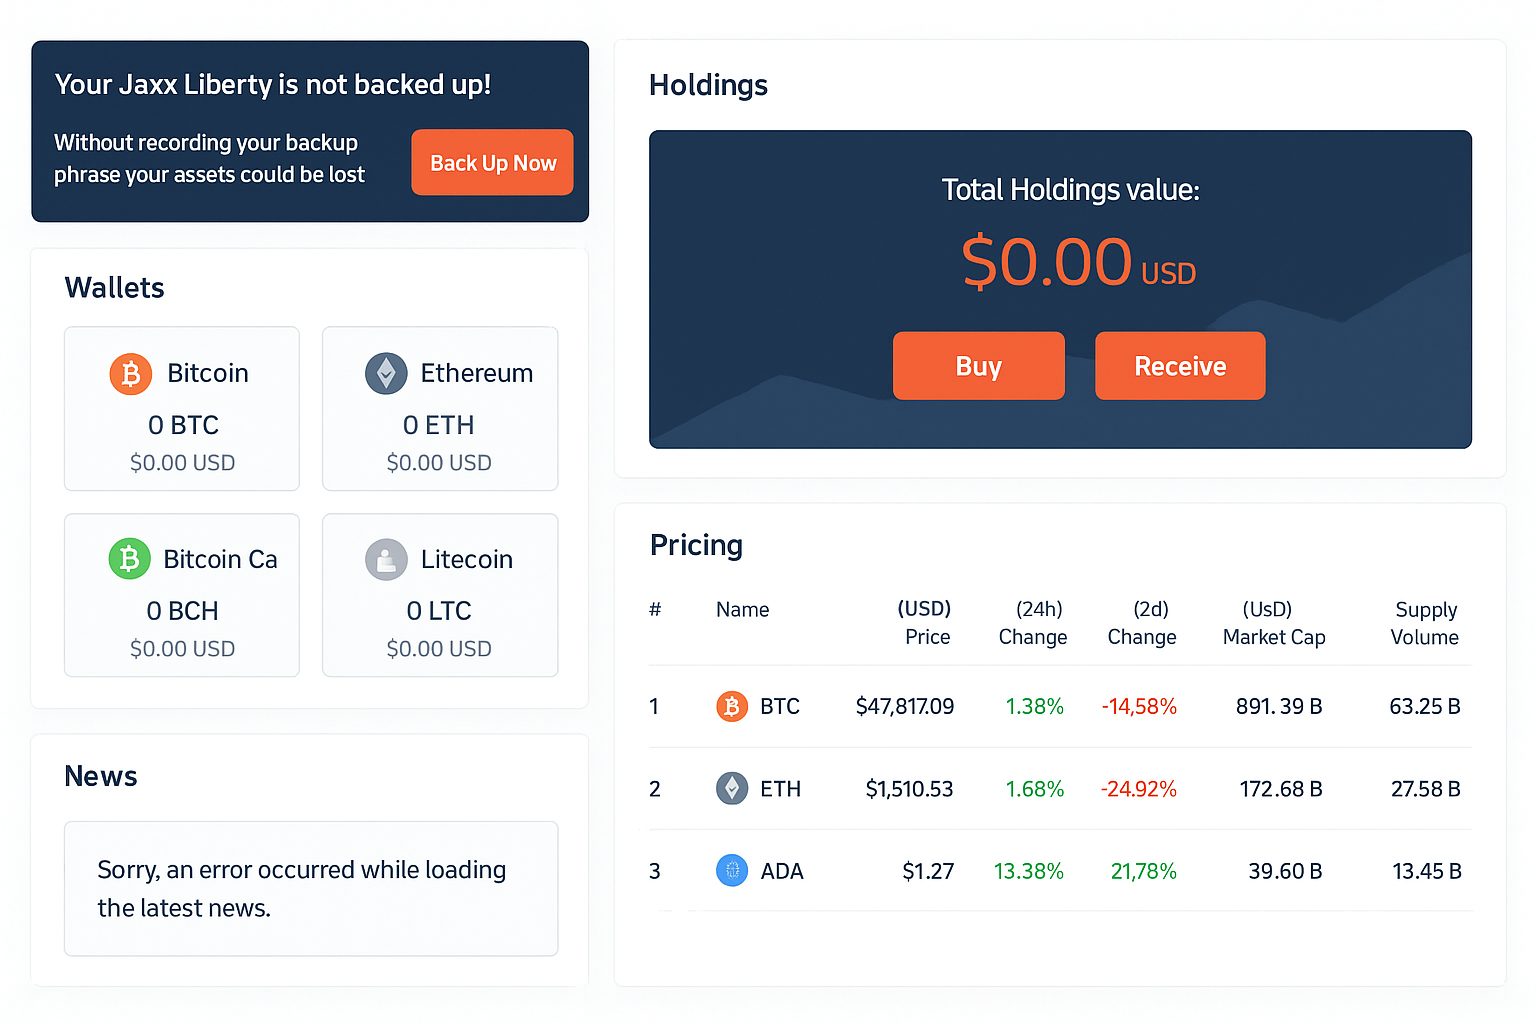Sort by the Market Cap column header
The width and height of the screenshot is (1536, 1024).
(1273, 623)
